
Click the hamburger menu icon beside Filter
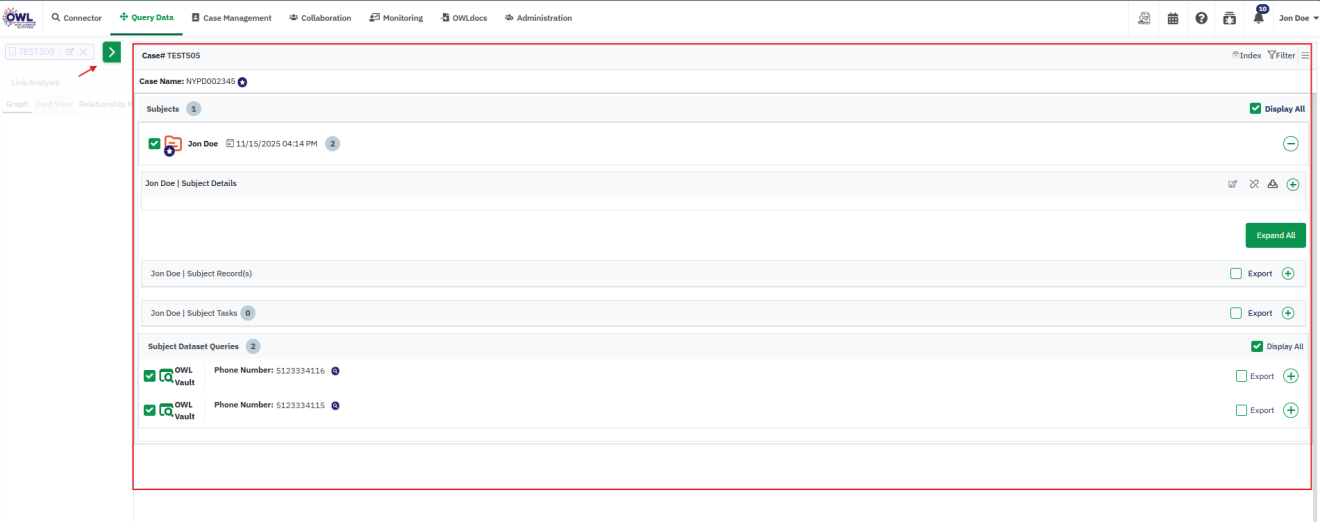click(1305, 56)
